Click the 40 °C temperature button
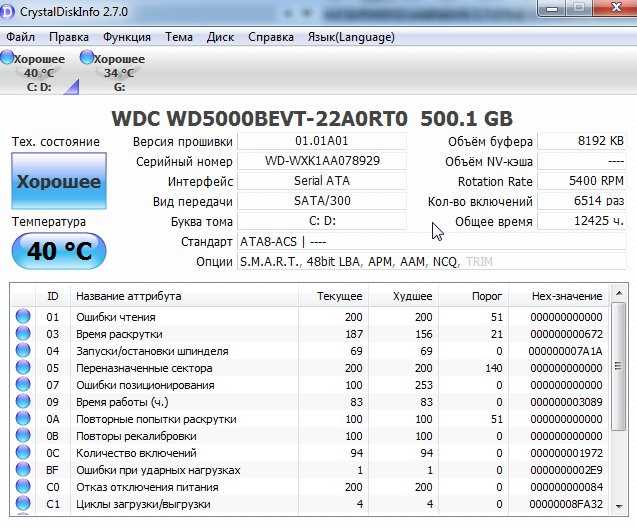Screen dimensions: 637x527 coord(59,251)
